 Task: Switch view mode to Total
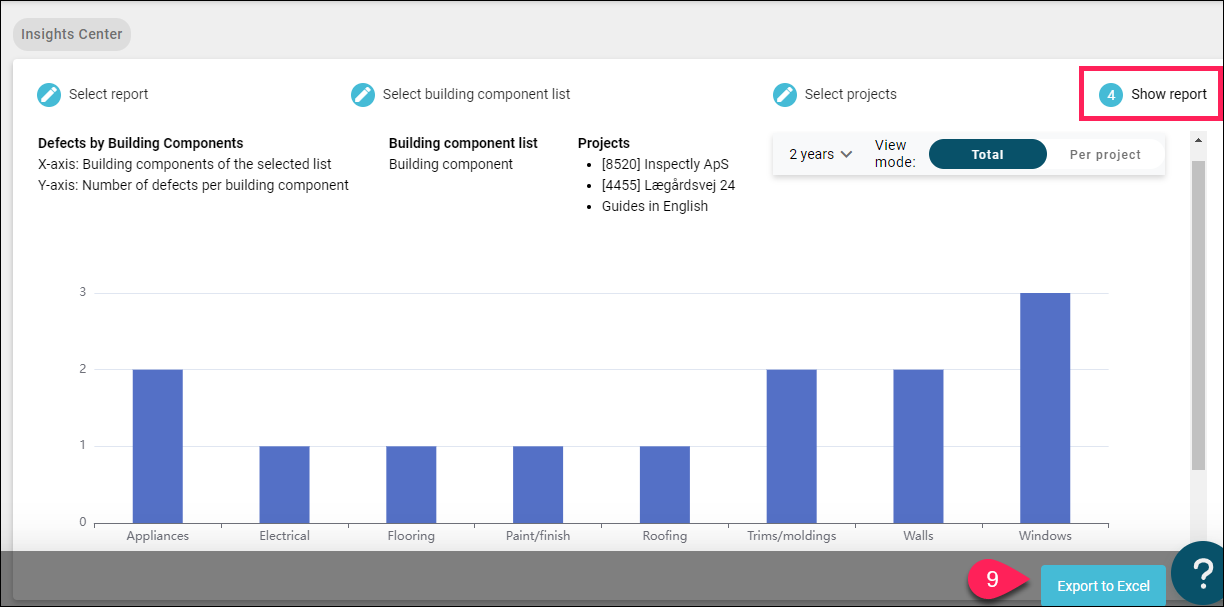coord(987,154)
